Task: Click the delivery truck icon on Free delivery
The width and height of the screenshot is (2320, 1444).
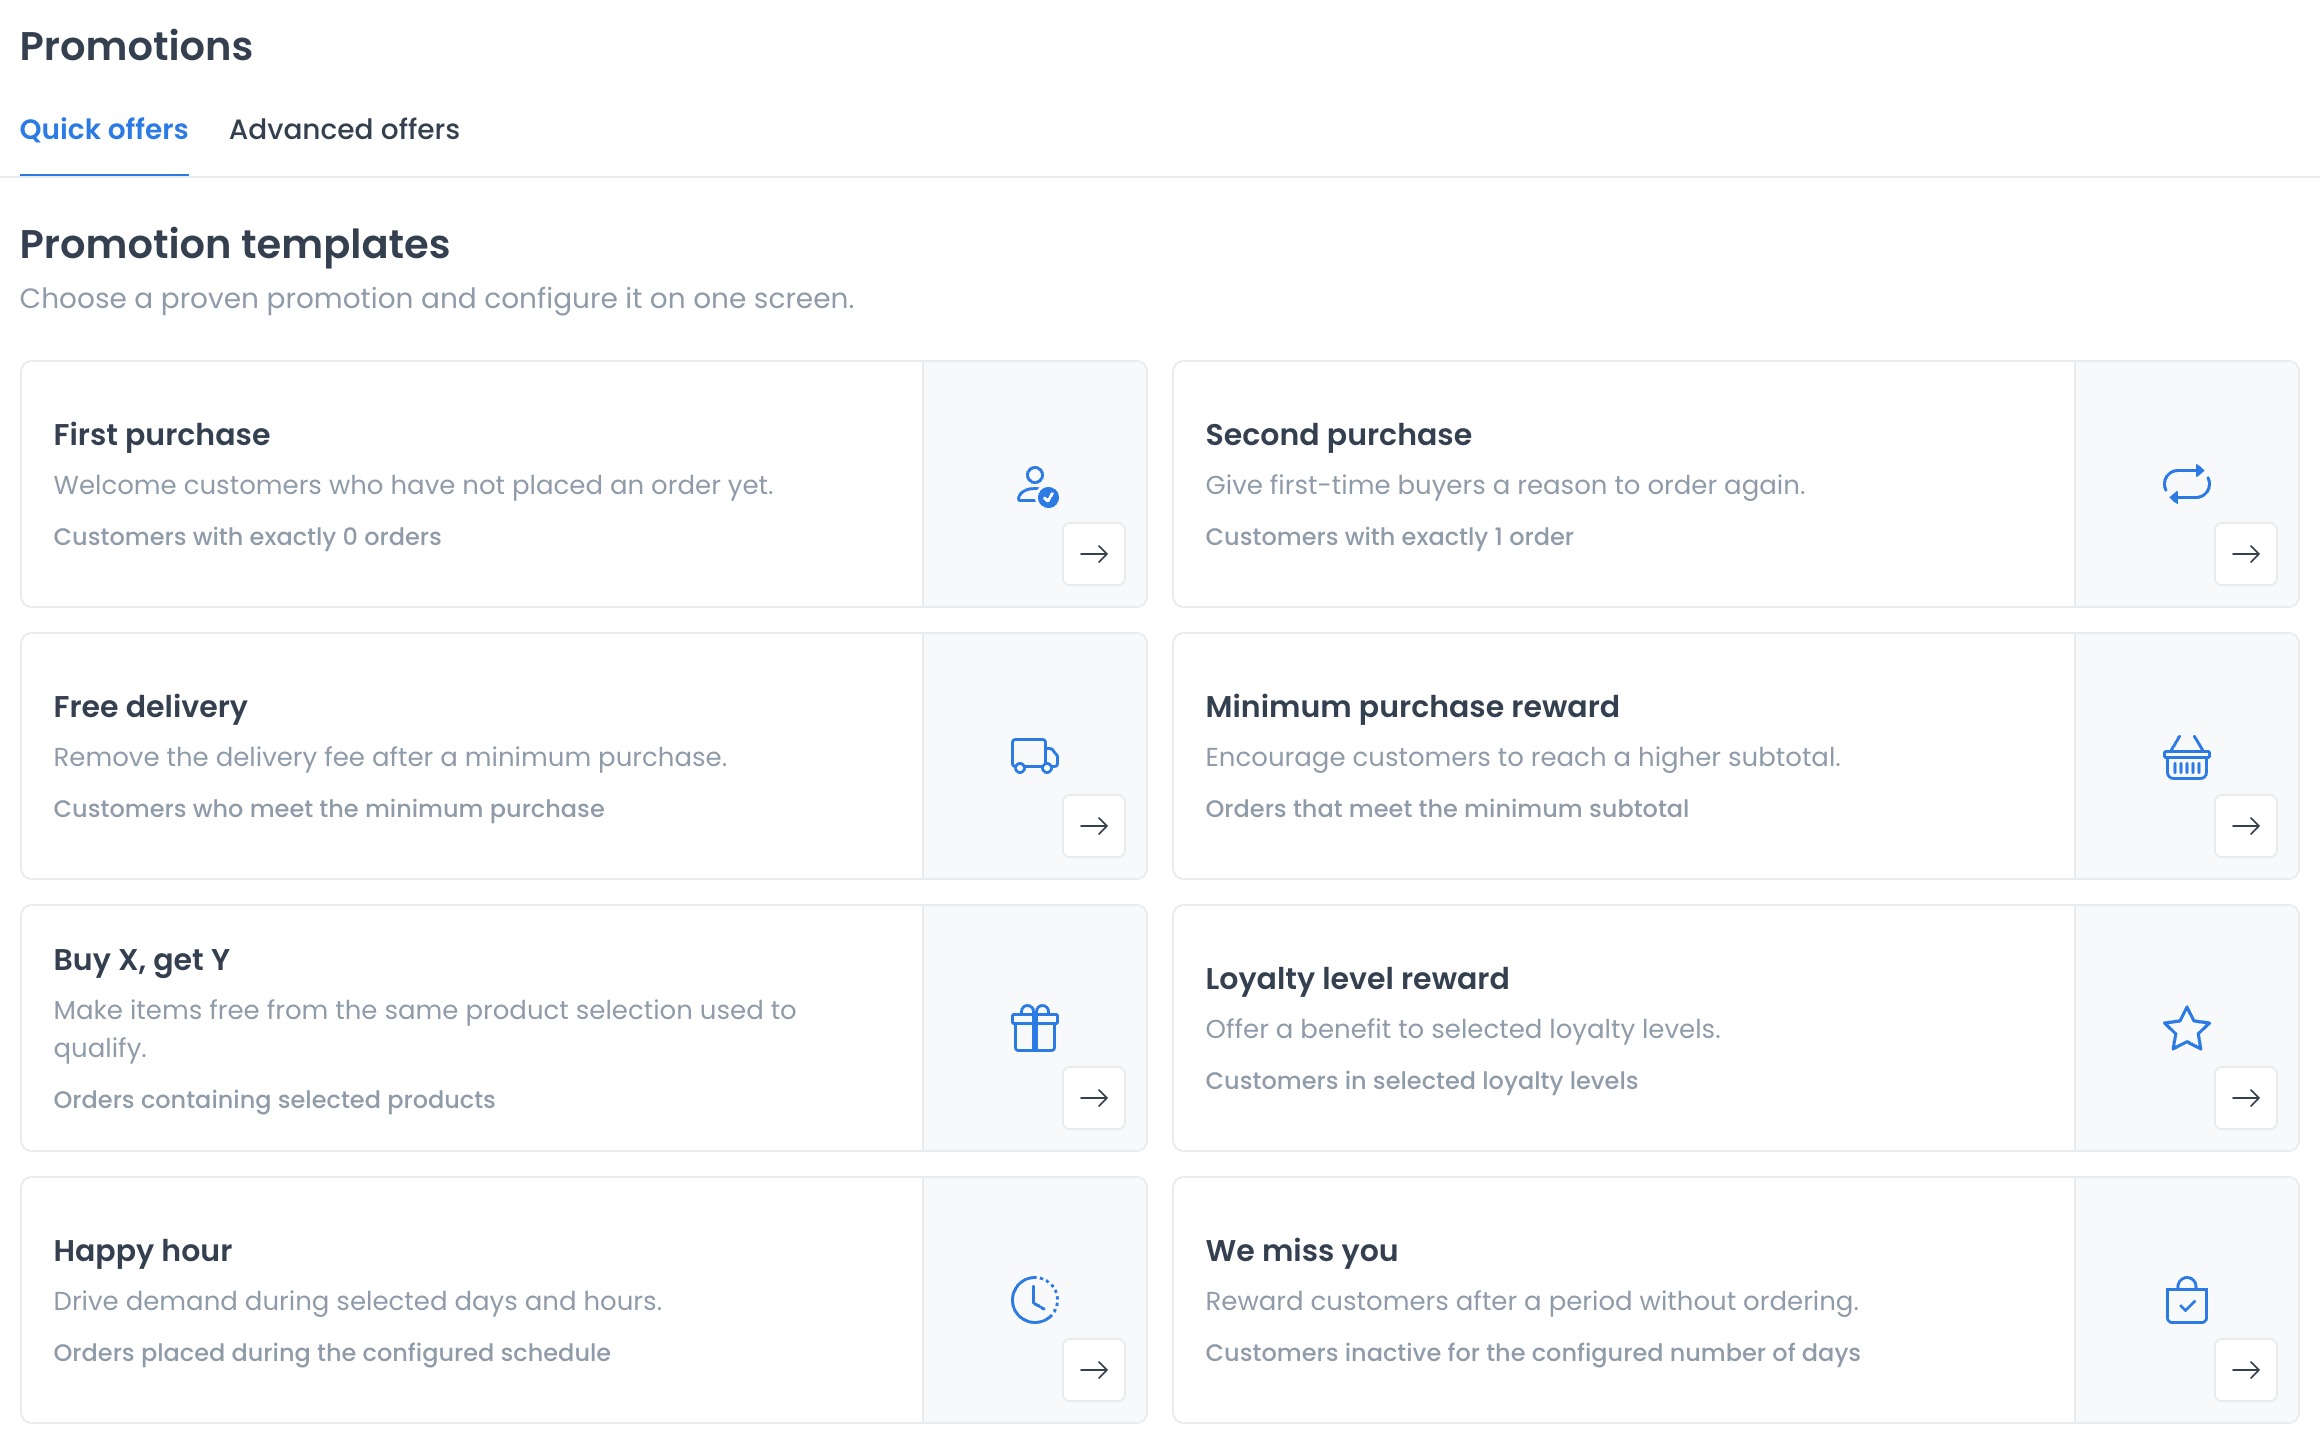Action: 1034,756
